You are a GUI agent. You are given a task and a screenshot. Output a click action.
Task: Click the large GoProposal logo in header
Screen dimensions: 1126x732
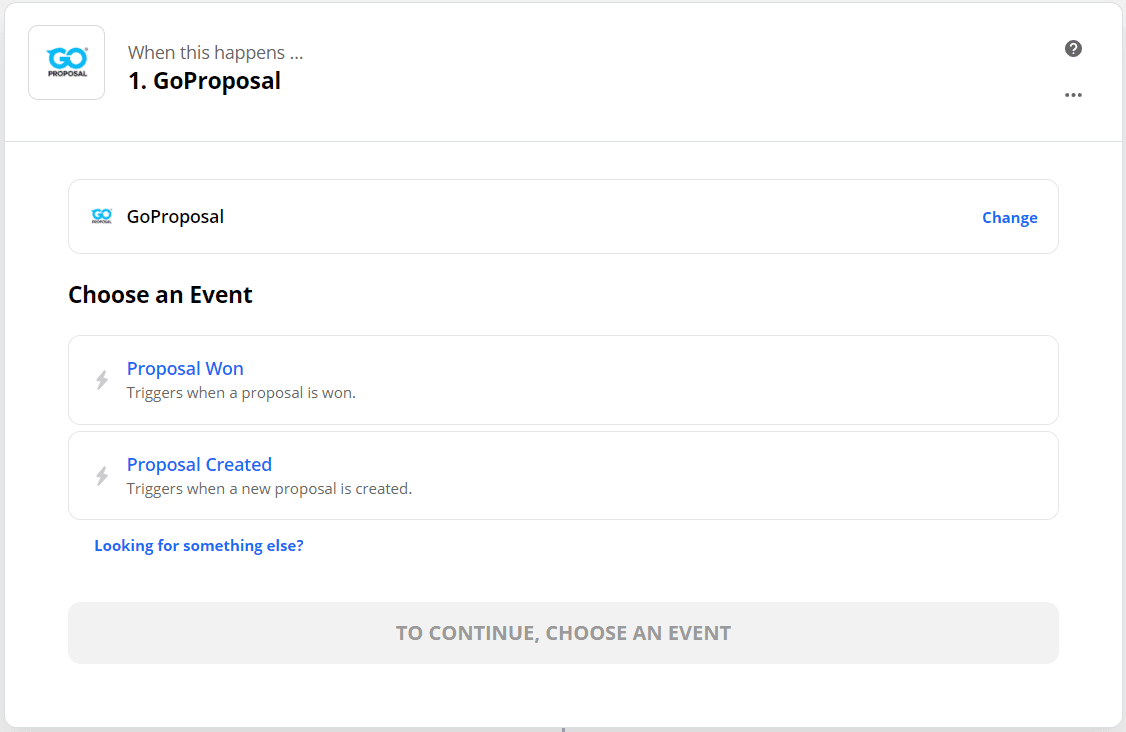pos(67,62)
